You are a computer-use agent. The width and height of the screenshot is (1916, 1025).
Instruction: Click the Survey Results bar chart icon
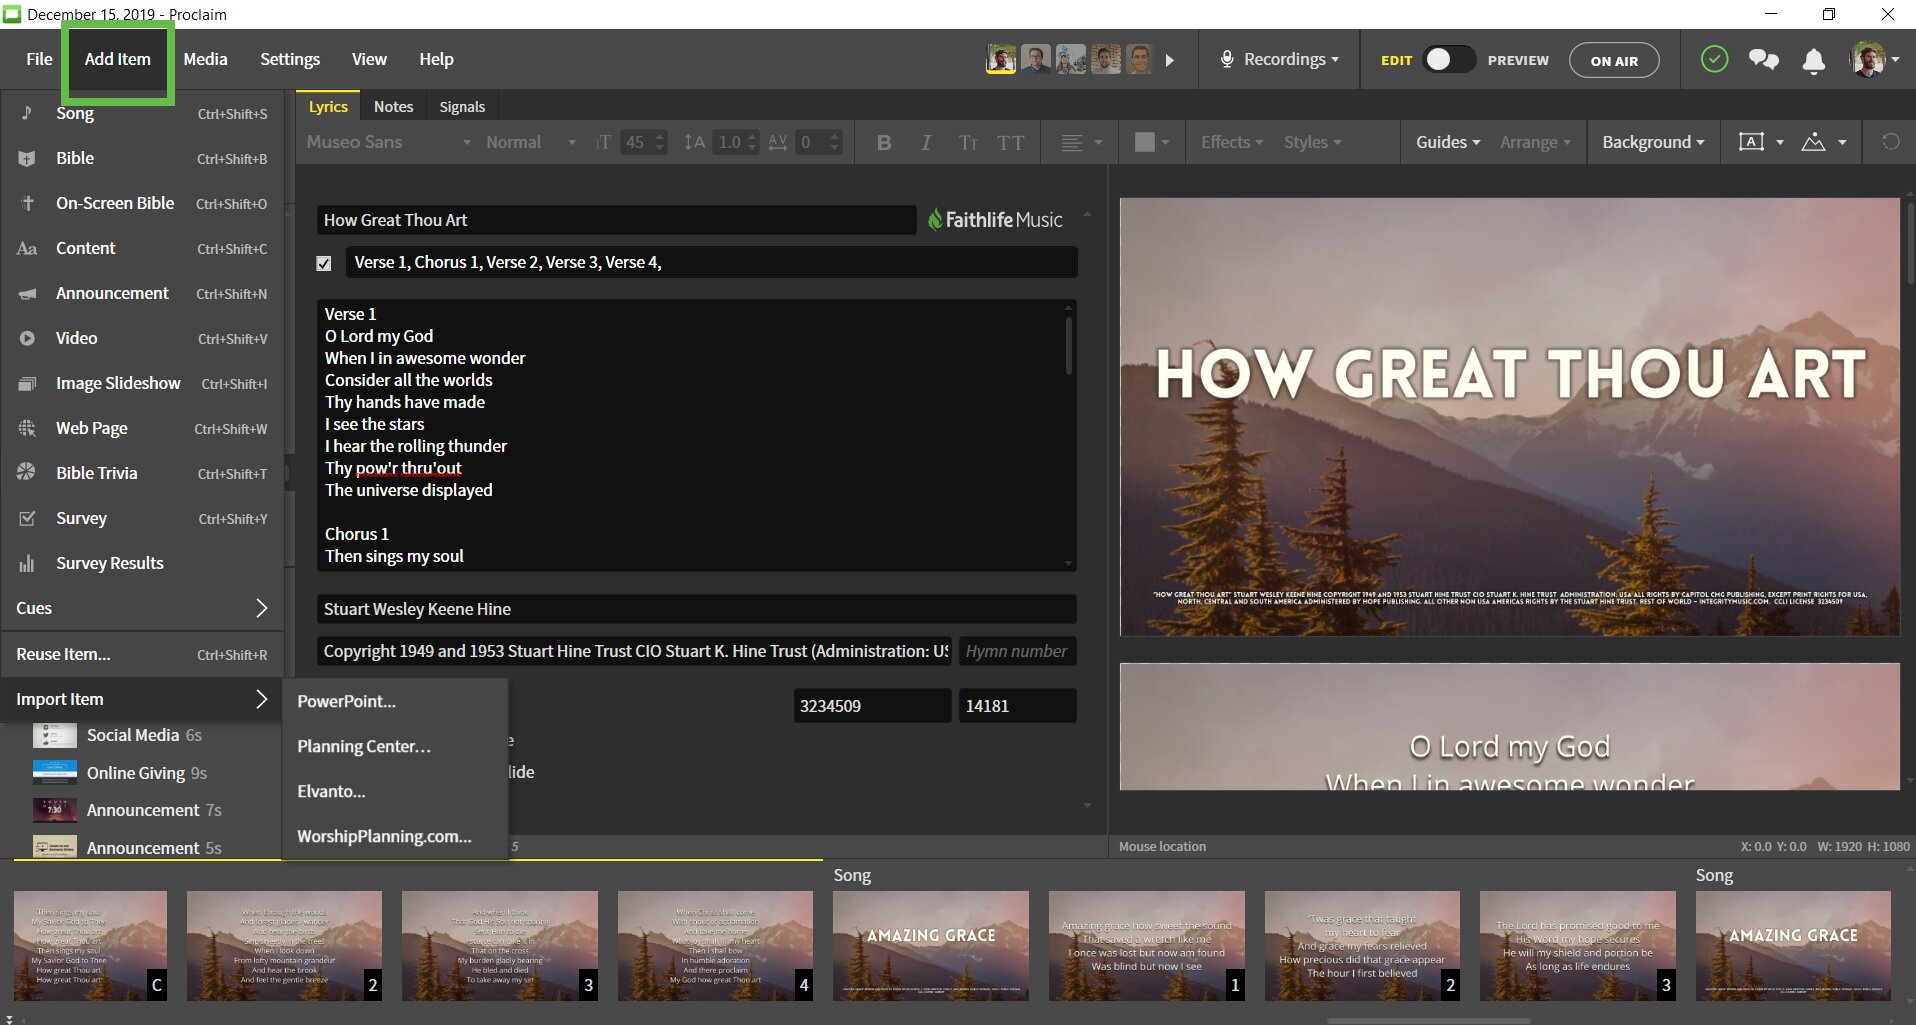(27, 563)
